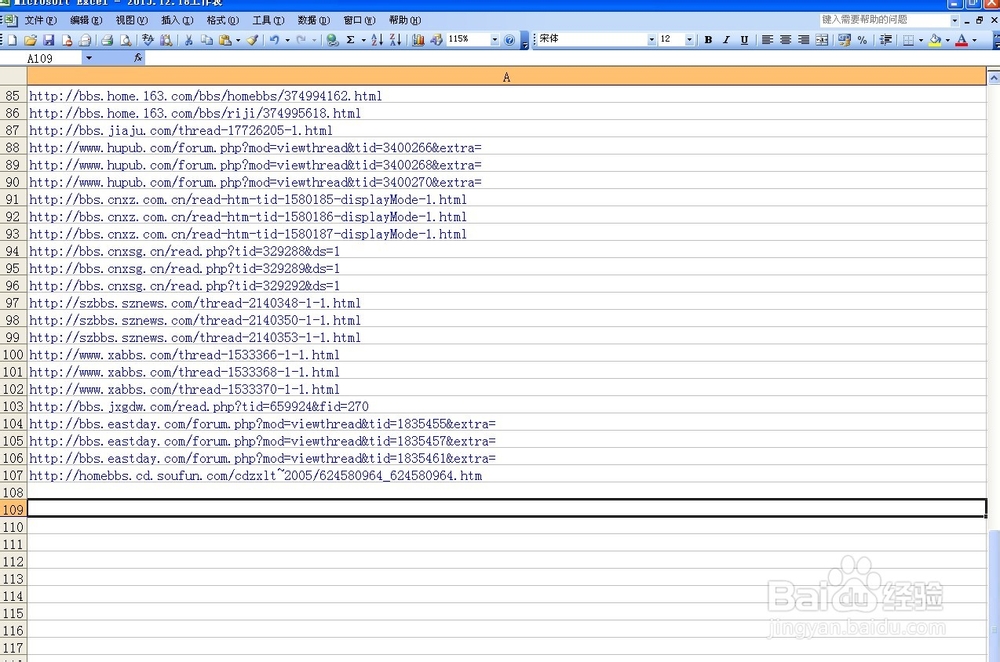Open the 窗口(W) menu
This screenshot has height=662, width=1000.
click(359, 20)
